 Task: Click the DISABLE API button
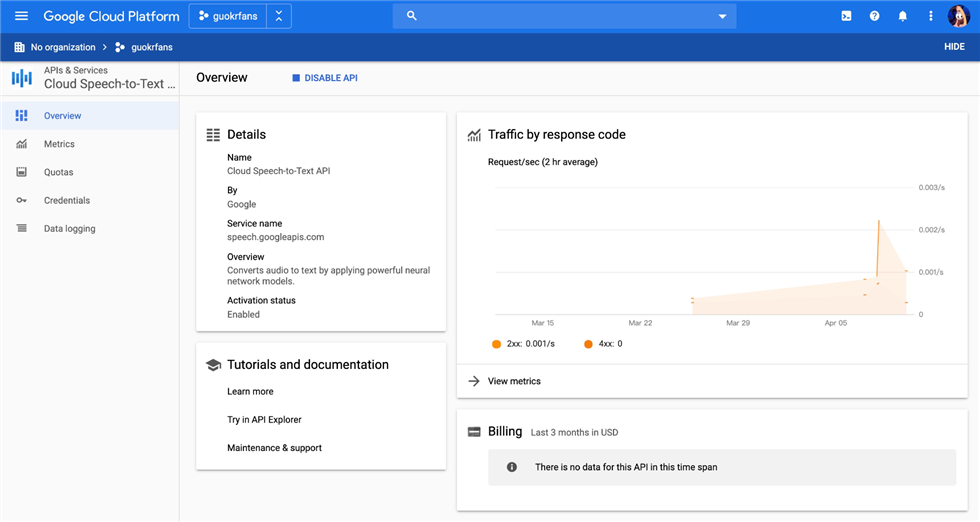[x=324, y=78]
